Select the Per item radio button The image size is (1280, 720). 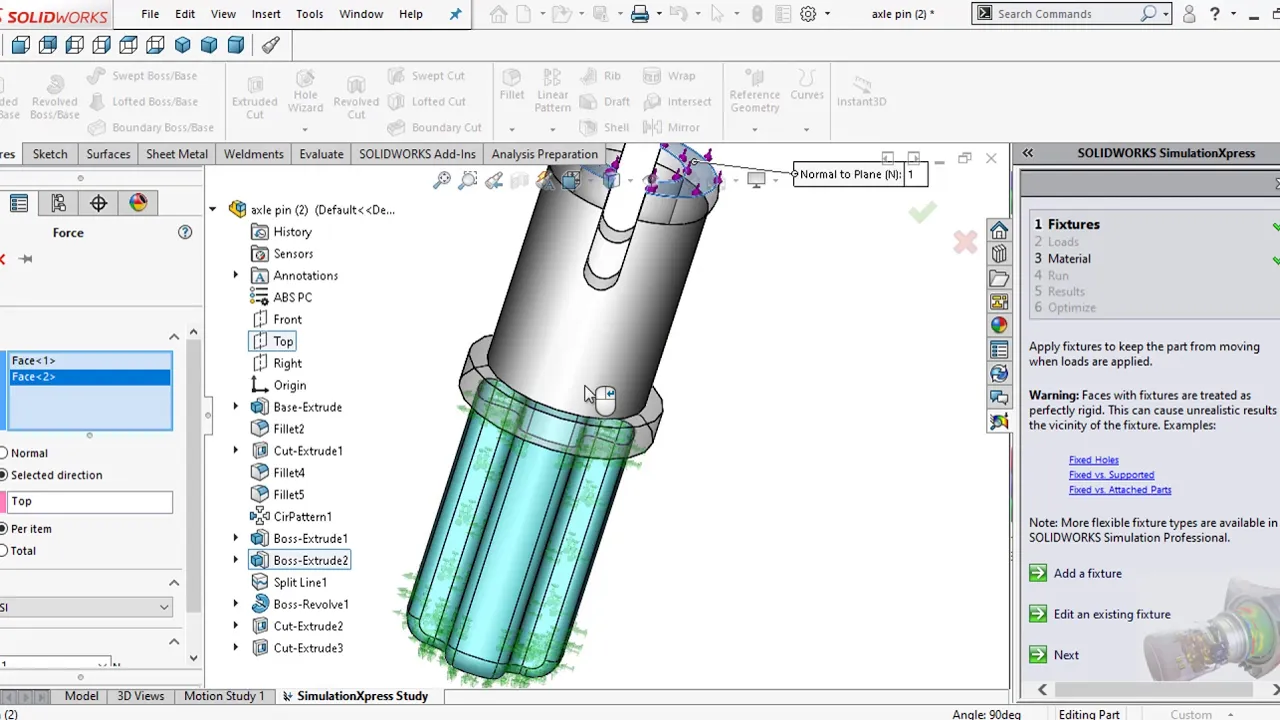(3, 529)
